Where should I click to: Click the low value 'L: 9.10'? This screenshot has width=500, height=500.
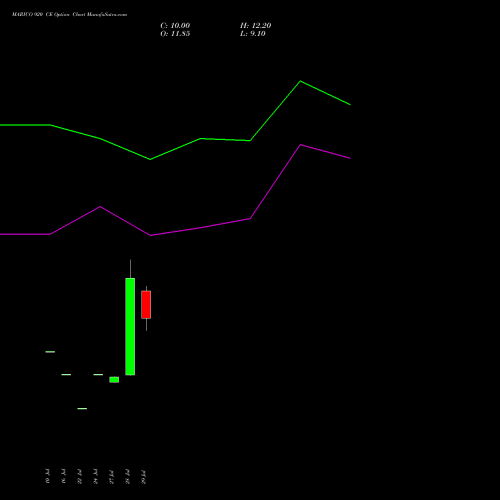pos(253,34)
